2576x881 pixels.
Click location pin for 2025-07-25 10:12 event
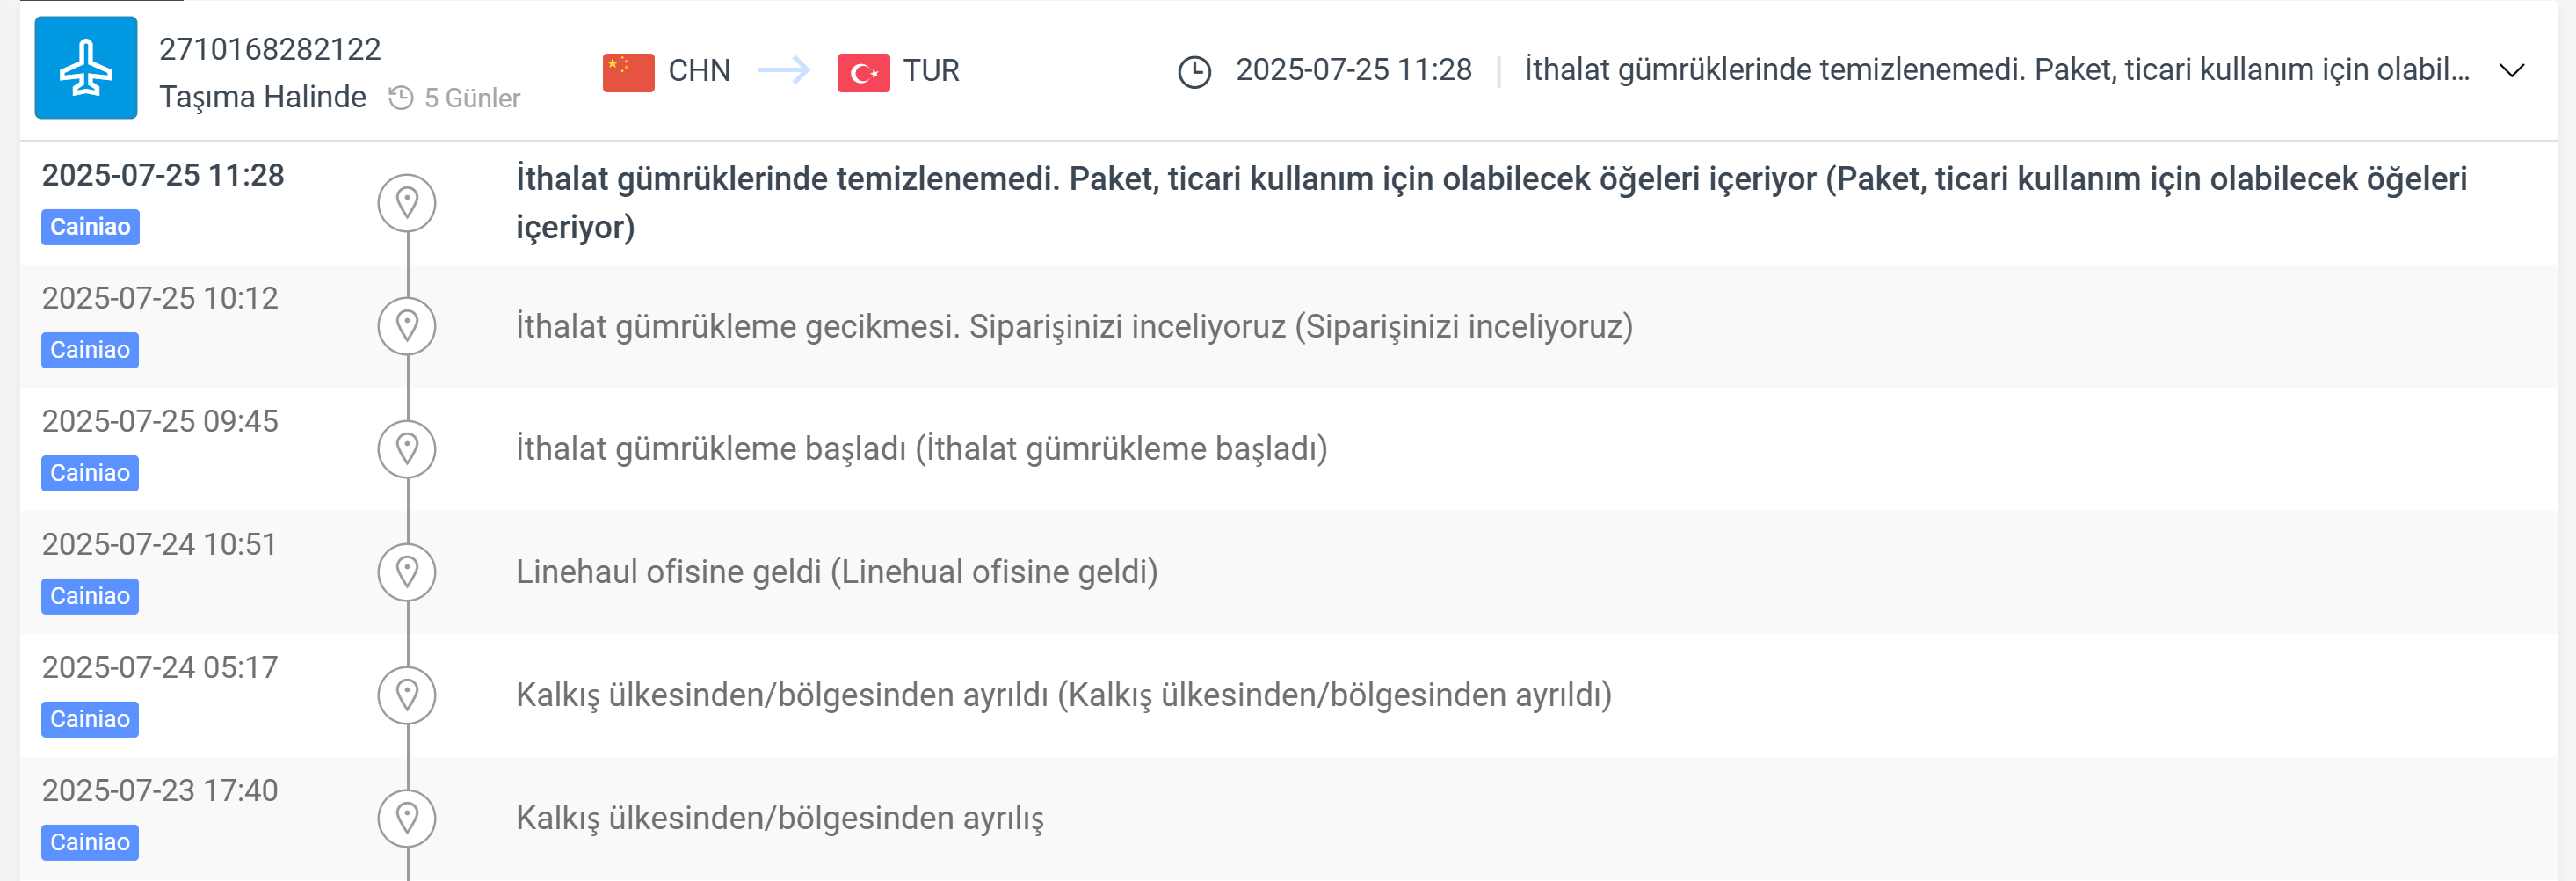pyautogui.click(x=407, y=326)
